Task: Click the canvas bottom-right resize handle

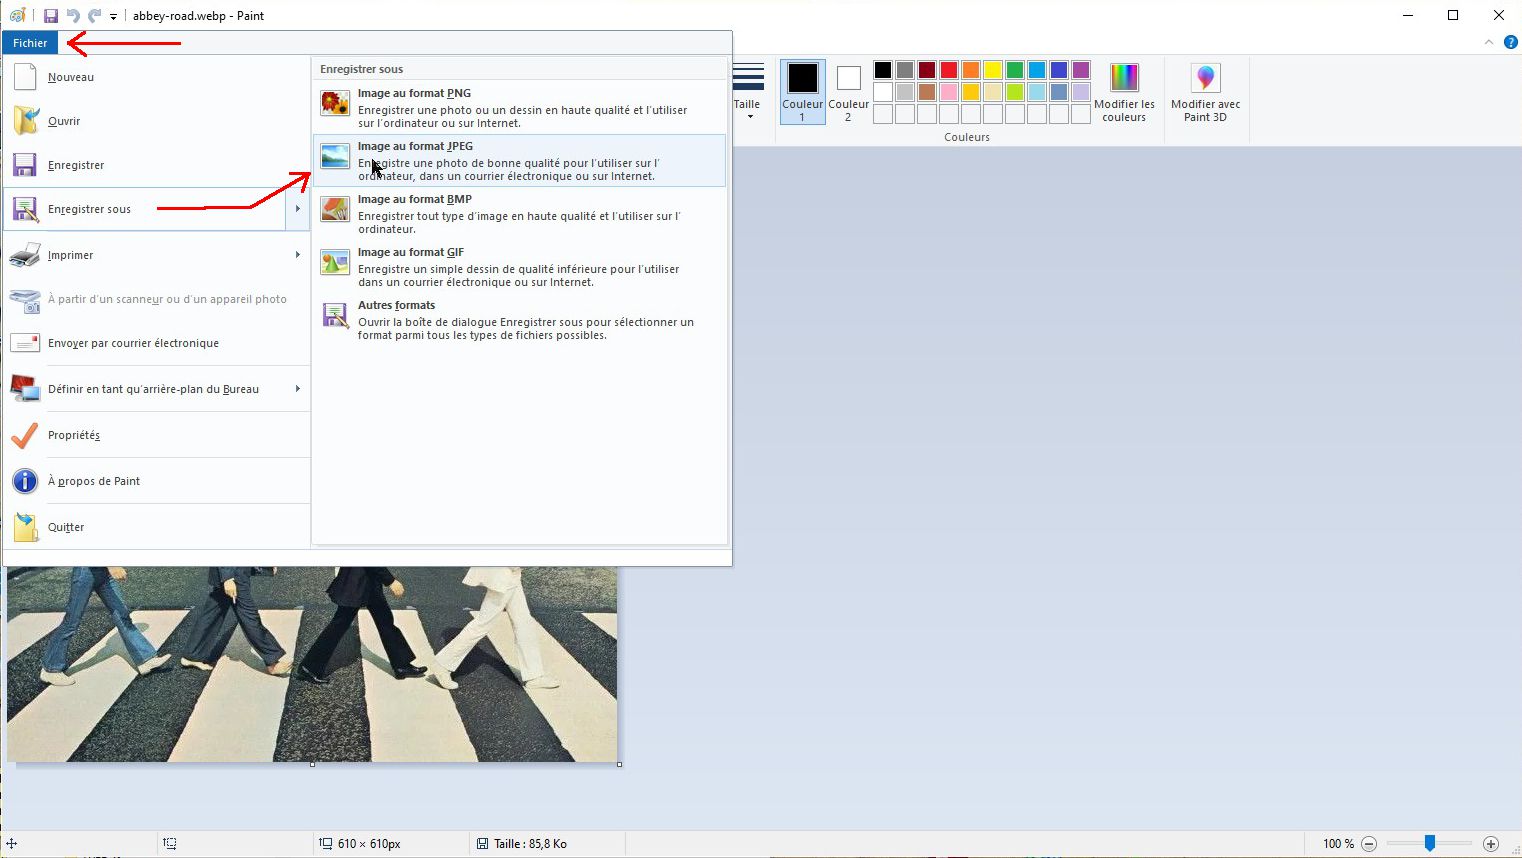Action: coord(620,765)
